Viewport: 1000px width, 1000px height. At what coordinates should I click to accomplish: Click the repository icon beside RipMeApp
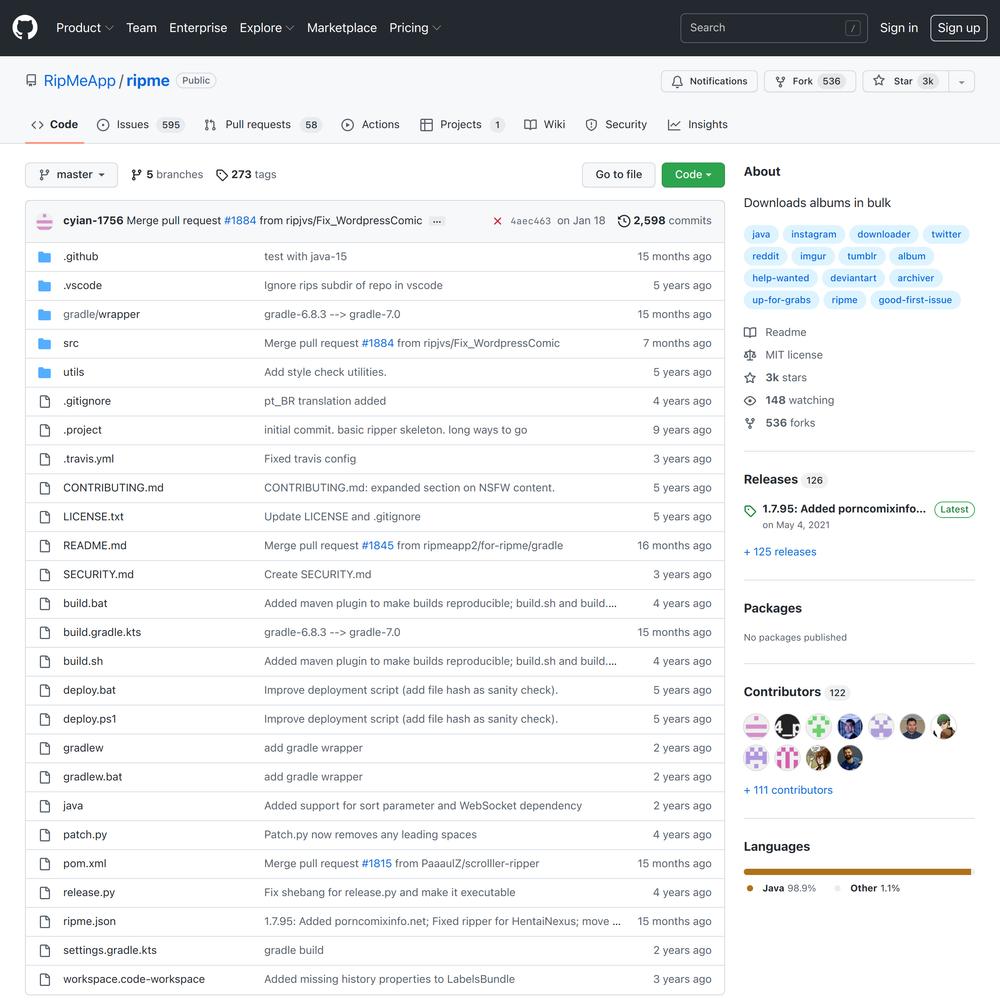[x=31, y=80]
